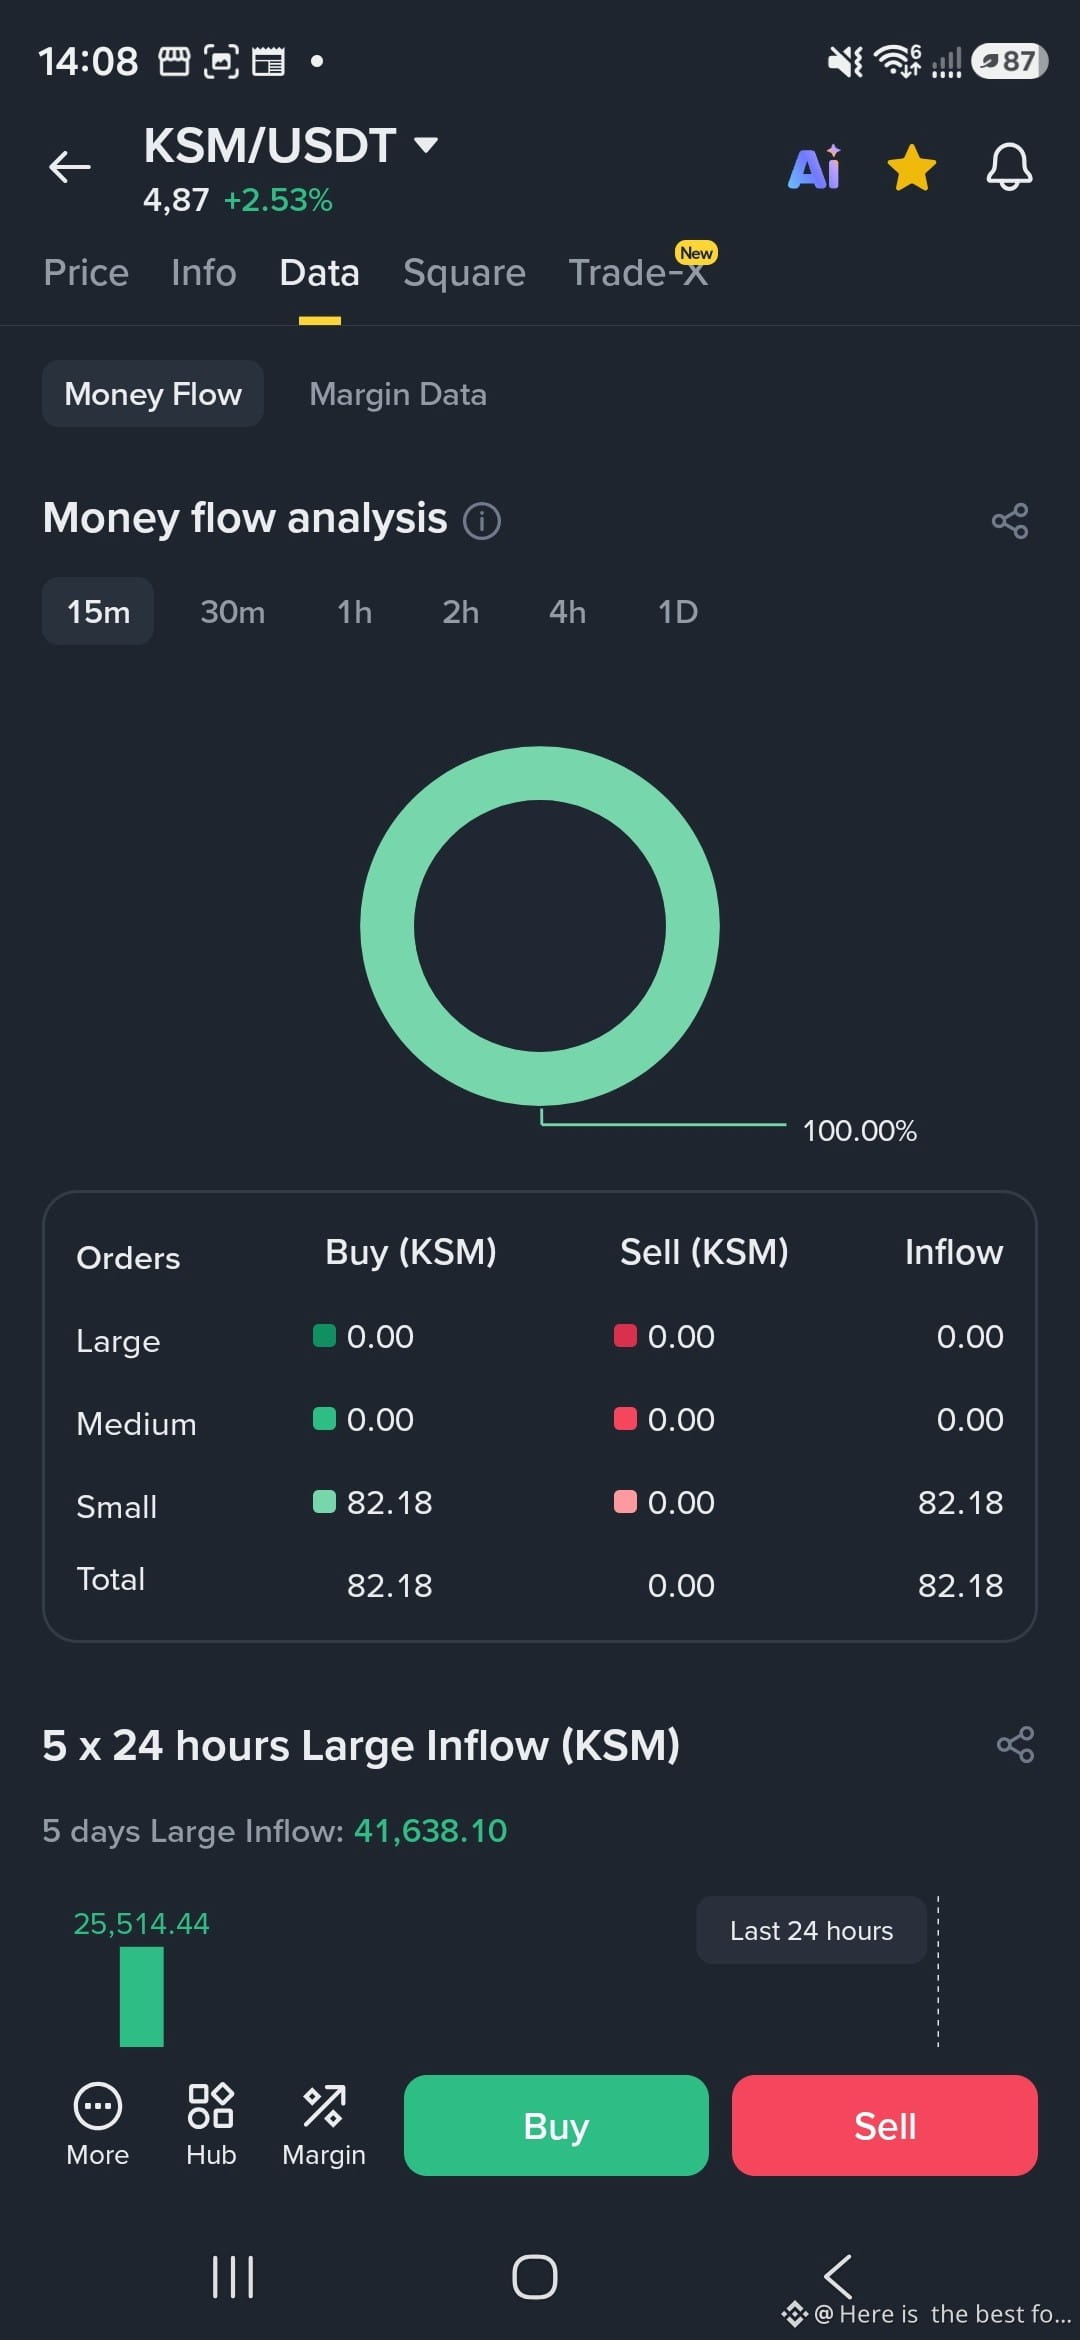Tap the red Sell button
This screenshot has width=1080, height=2340.
884,2125
